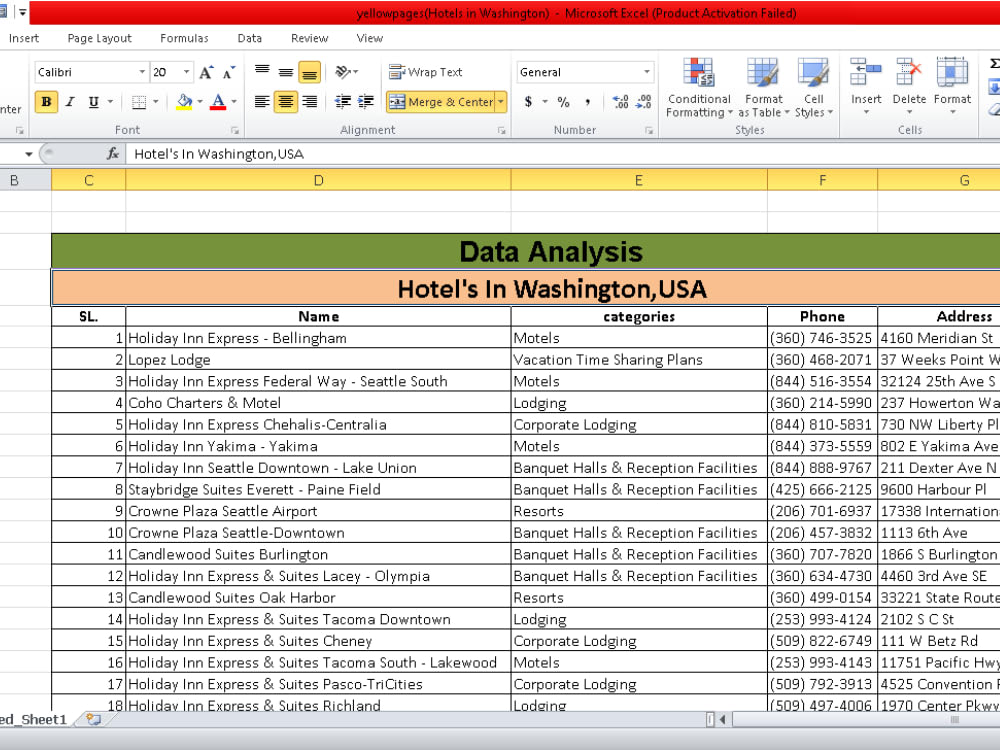Click the Insert Worksheet tab icon

click(94, 719)
